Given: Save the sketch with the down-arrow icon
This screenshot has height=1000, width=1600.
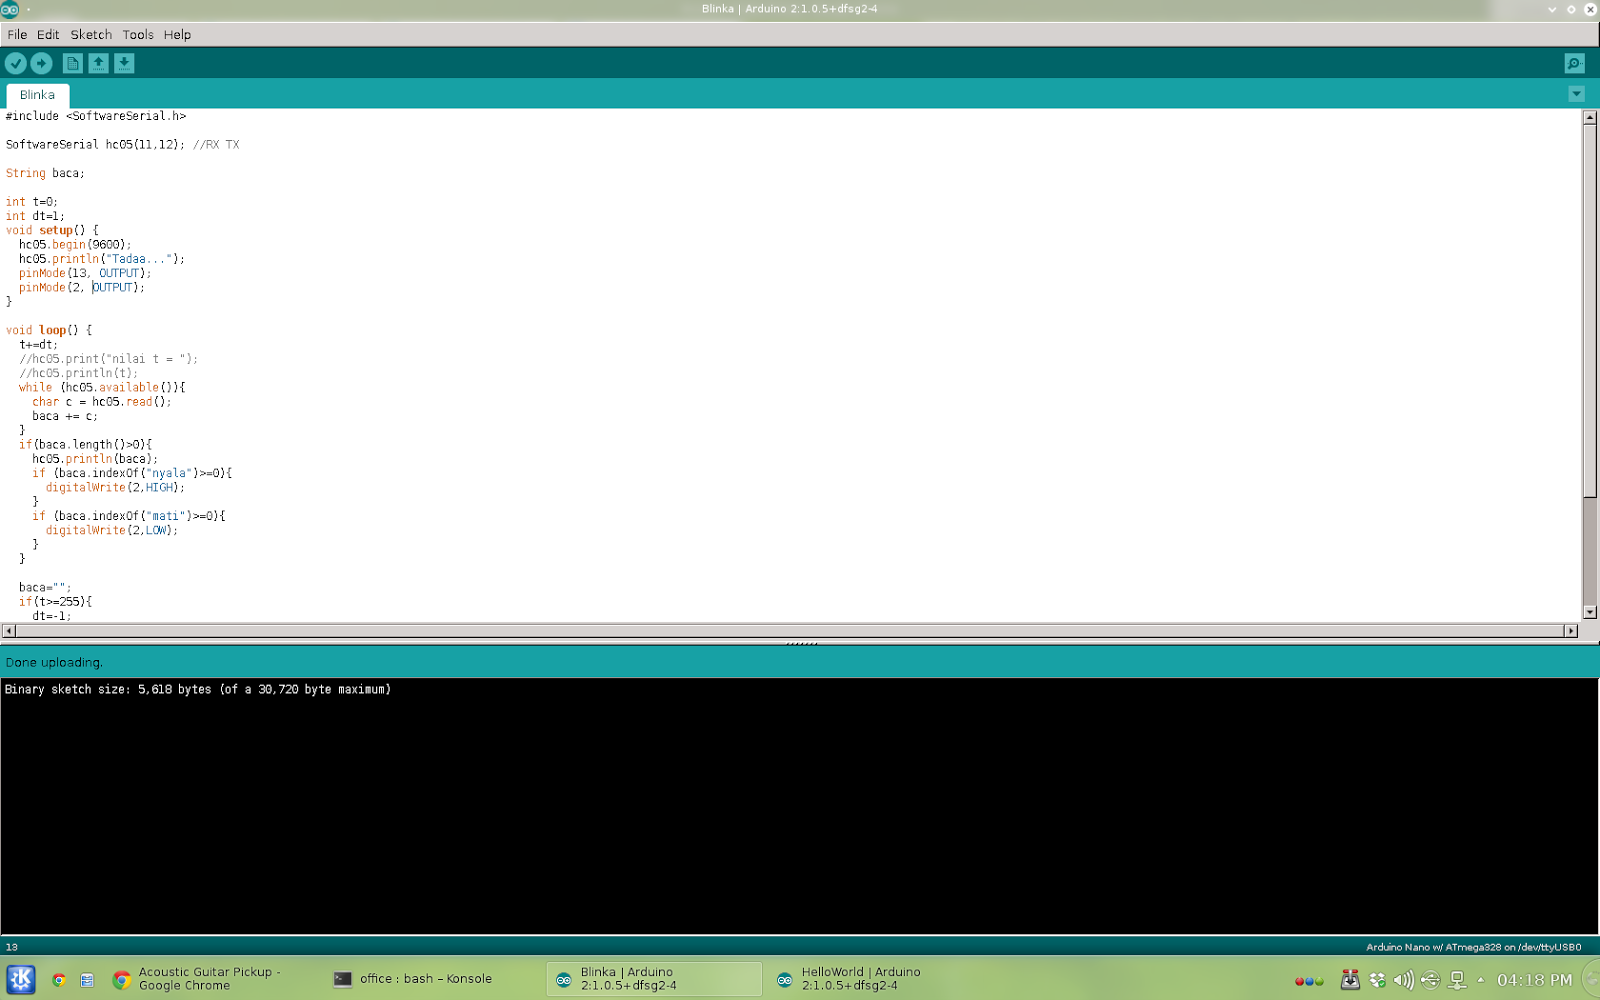Looking at the screenshot, I should pos(124,63).
